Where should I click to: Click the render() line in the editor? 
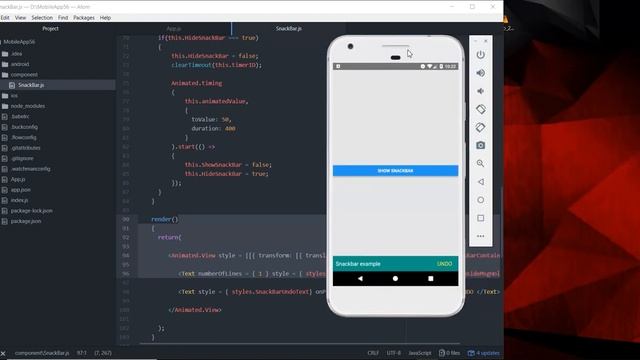tap(164, 219)
